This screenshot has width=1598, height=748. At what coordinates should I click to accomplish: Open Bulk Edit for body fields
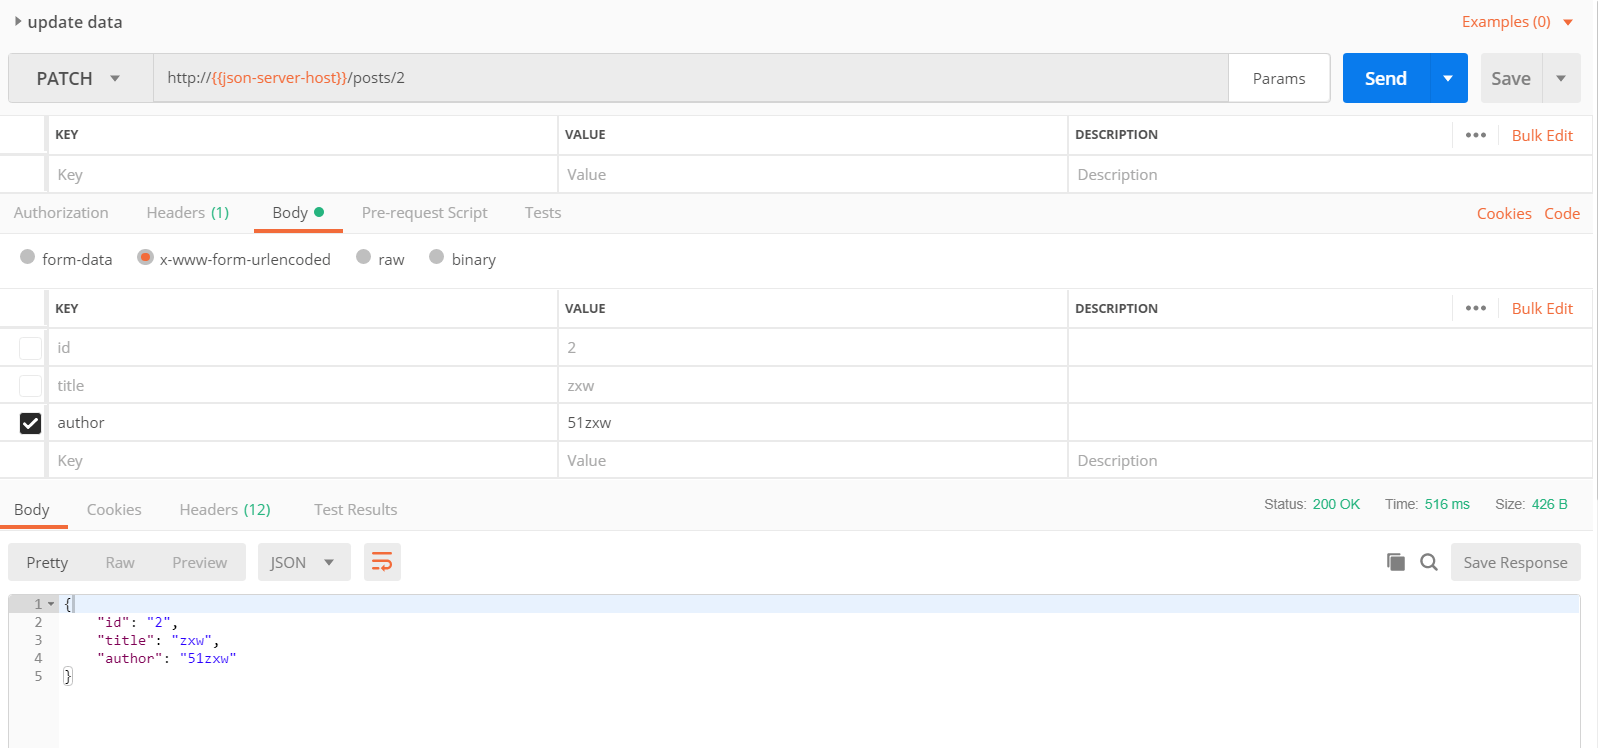1542,308
